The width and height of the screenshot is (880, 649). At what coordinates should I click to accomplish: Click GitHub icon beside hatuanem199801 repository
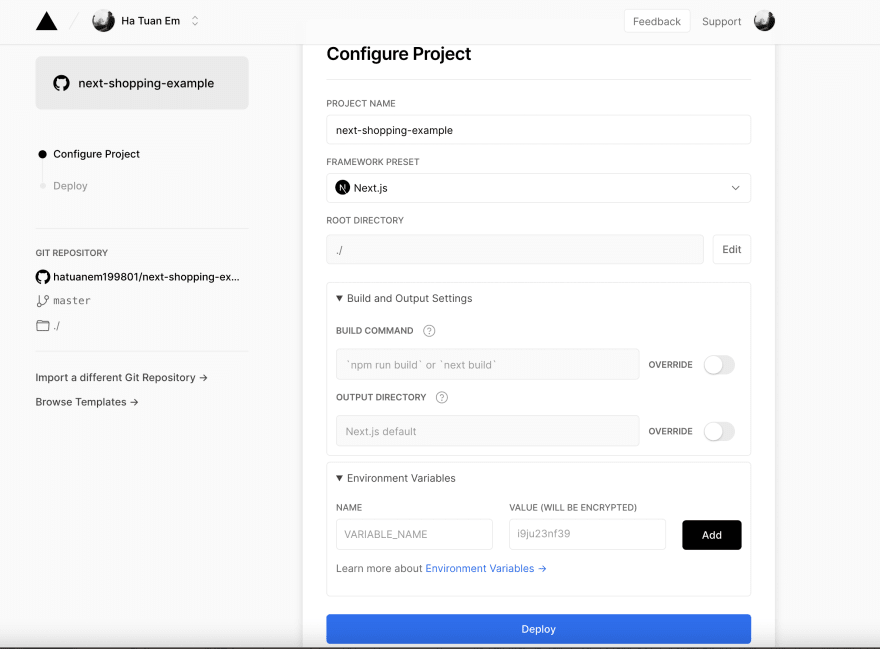[x=43, y=277]
